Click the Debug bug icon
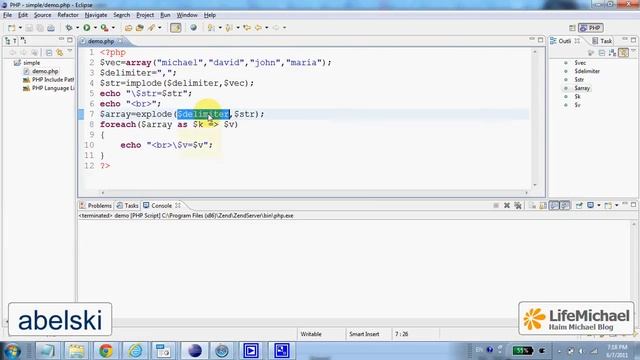Image resolution: width=640 pixels, height=360 pixels. [69, 28]
